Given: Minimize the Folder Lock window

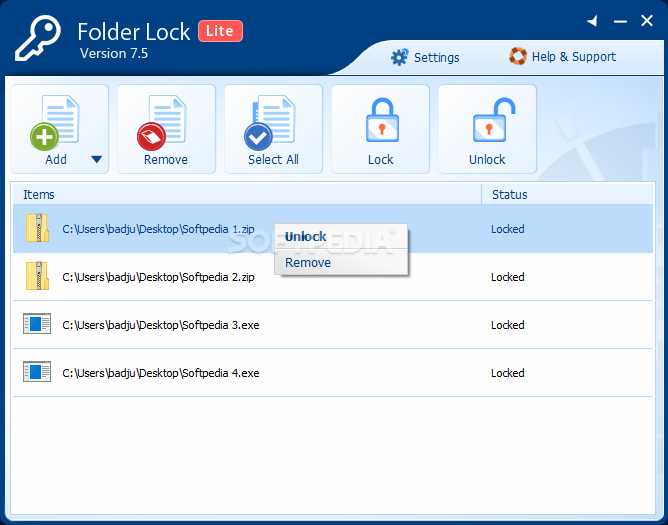Looking at the screenshot, I should click(620, 21).
